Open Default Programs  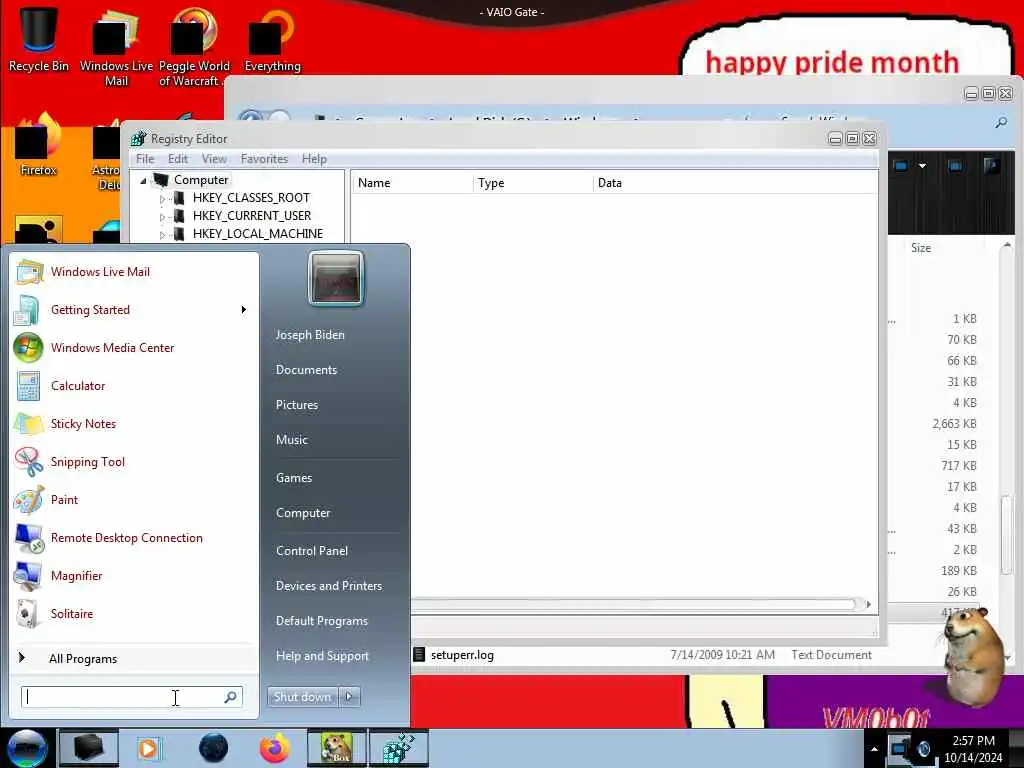click(322, 621)
